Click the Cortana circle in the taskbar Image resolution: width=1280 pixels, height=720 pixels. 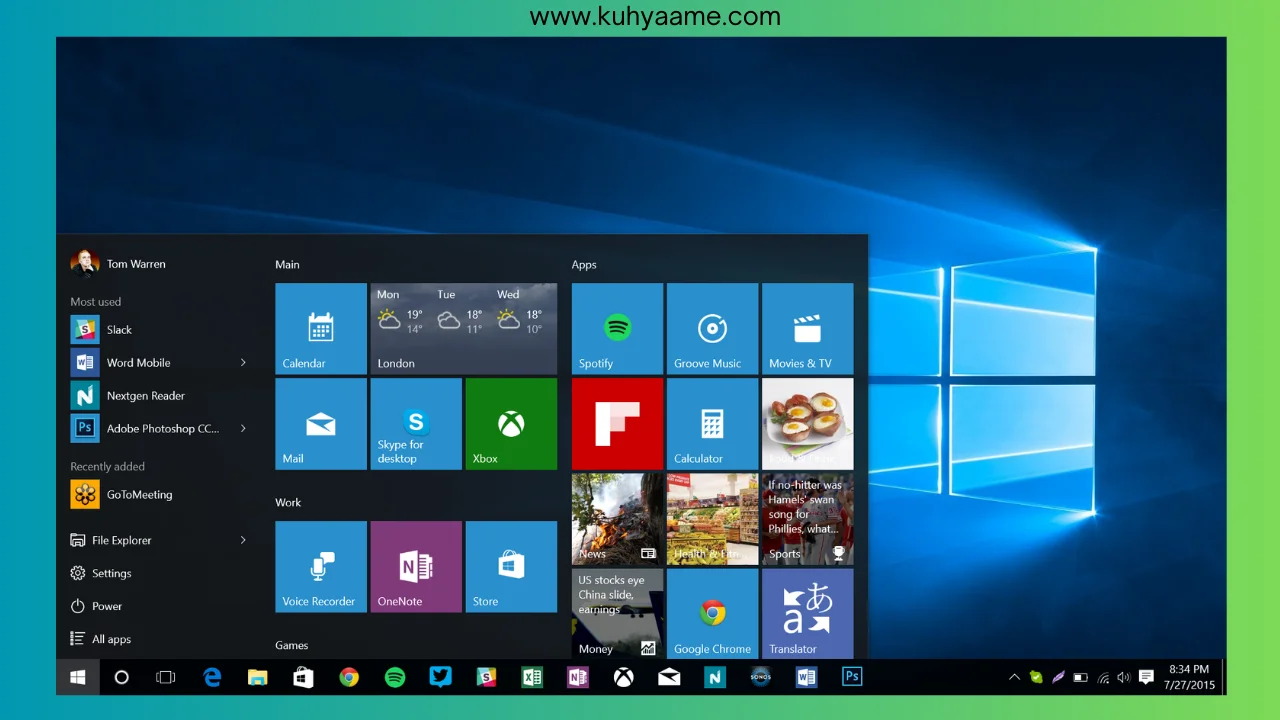121,677
